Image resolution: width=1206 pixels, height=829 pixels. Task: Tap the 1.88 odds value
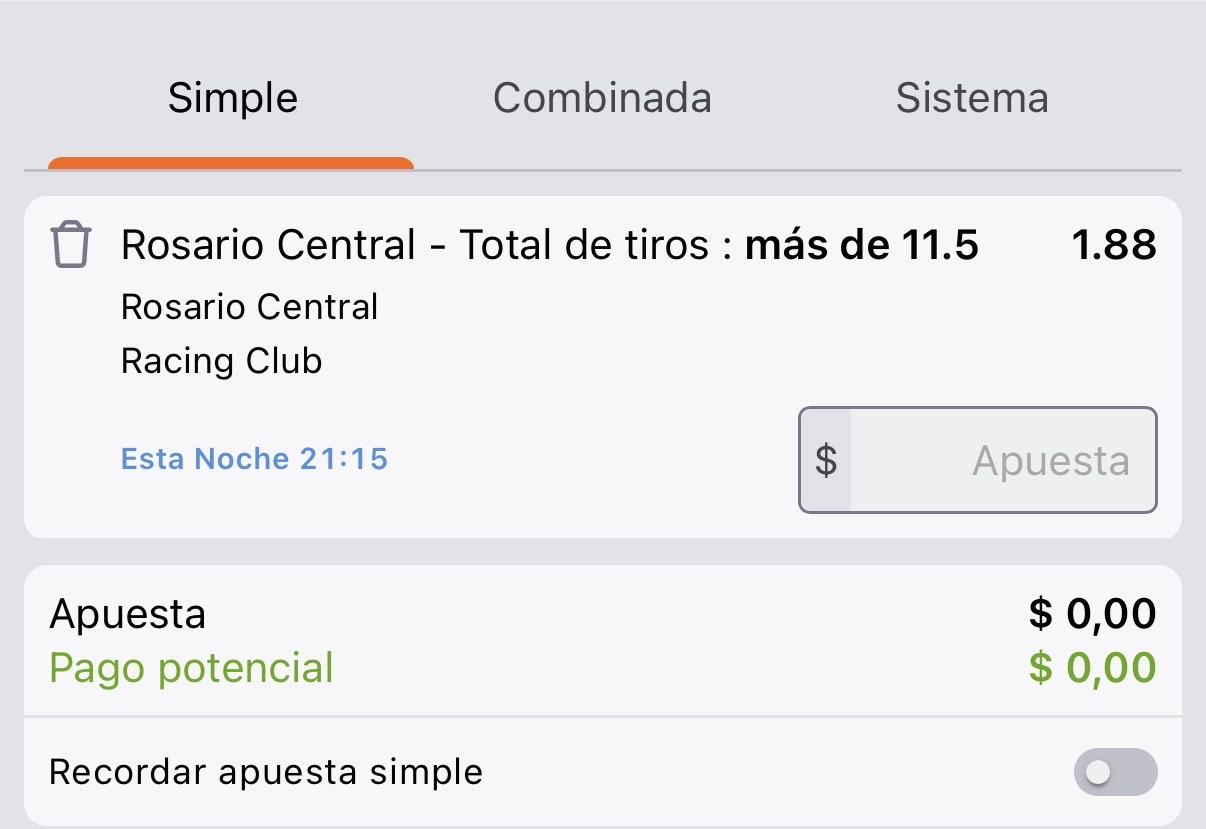pos(1114,245)
